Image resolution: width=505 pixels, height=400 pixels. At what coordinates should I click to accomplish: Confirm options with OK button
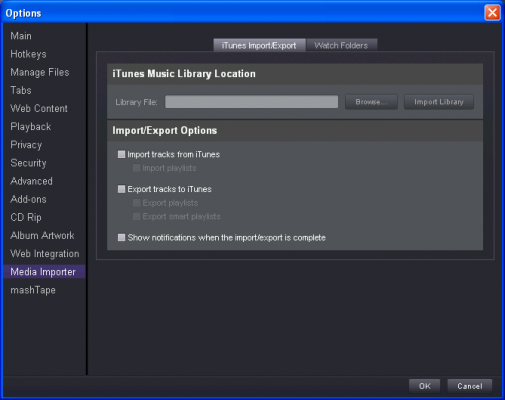(x=424, y=386)
